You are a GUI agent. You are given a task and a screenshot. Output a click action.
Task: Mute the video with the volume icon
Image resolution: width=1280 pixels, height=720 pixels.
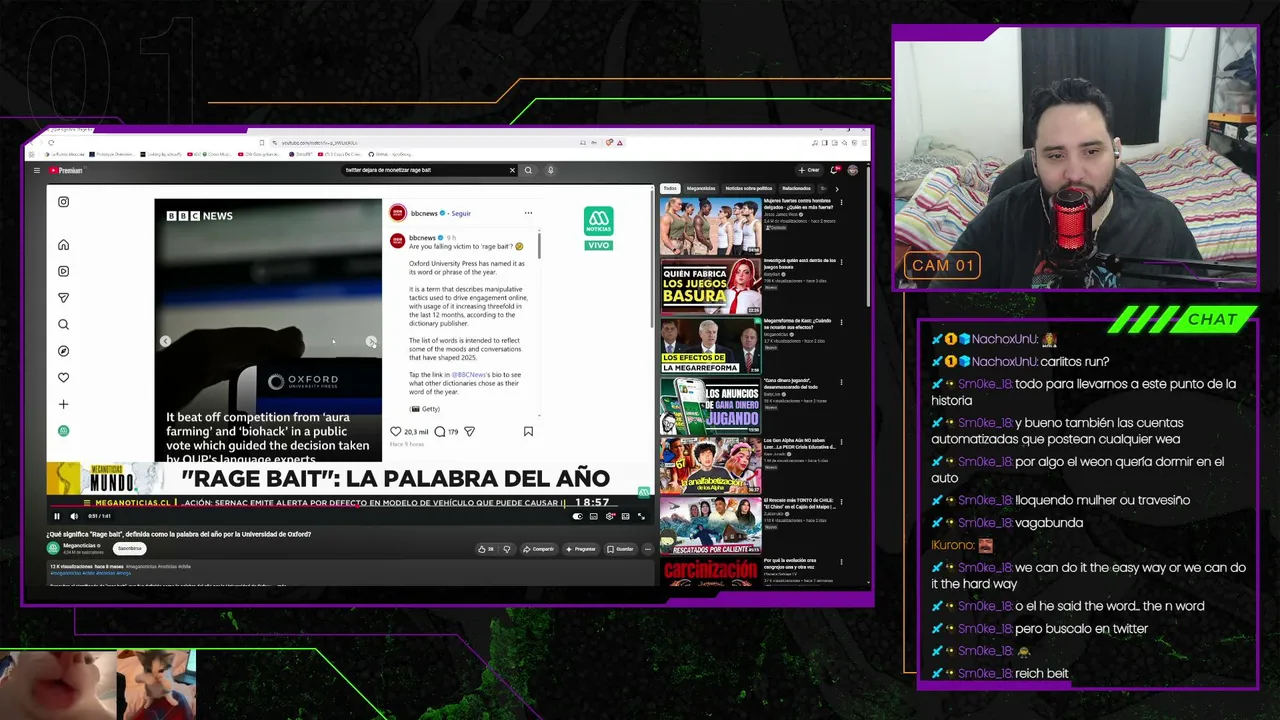pos(73,516)
